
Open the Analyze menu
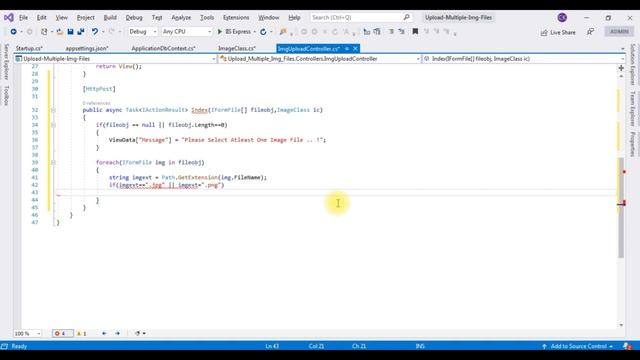(x=181, y=18)
